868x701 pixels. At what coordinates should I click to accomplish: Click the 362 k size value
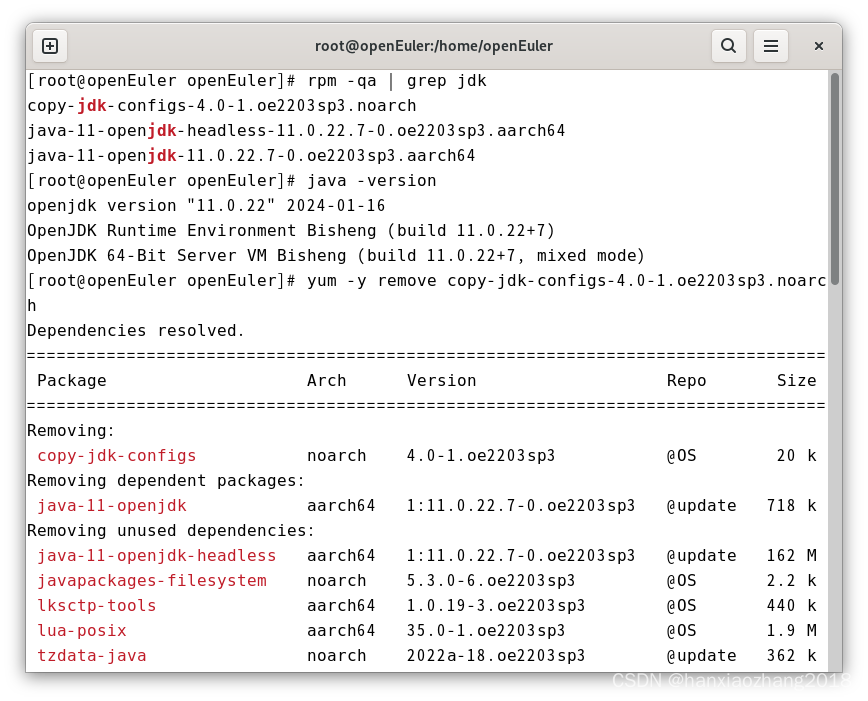click(x=791, y=656)
